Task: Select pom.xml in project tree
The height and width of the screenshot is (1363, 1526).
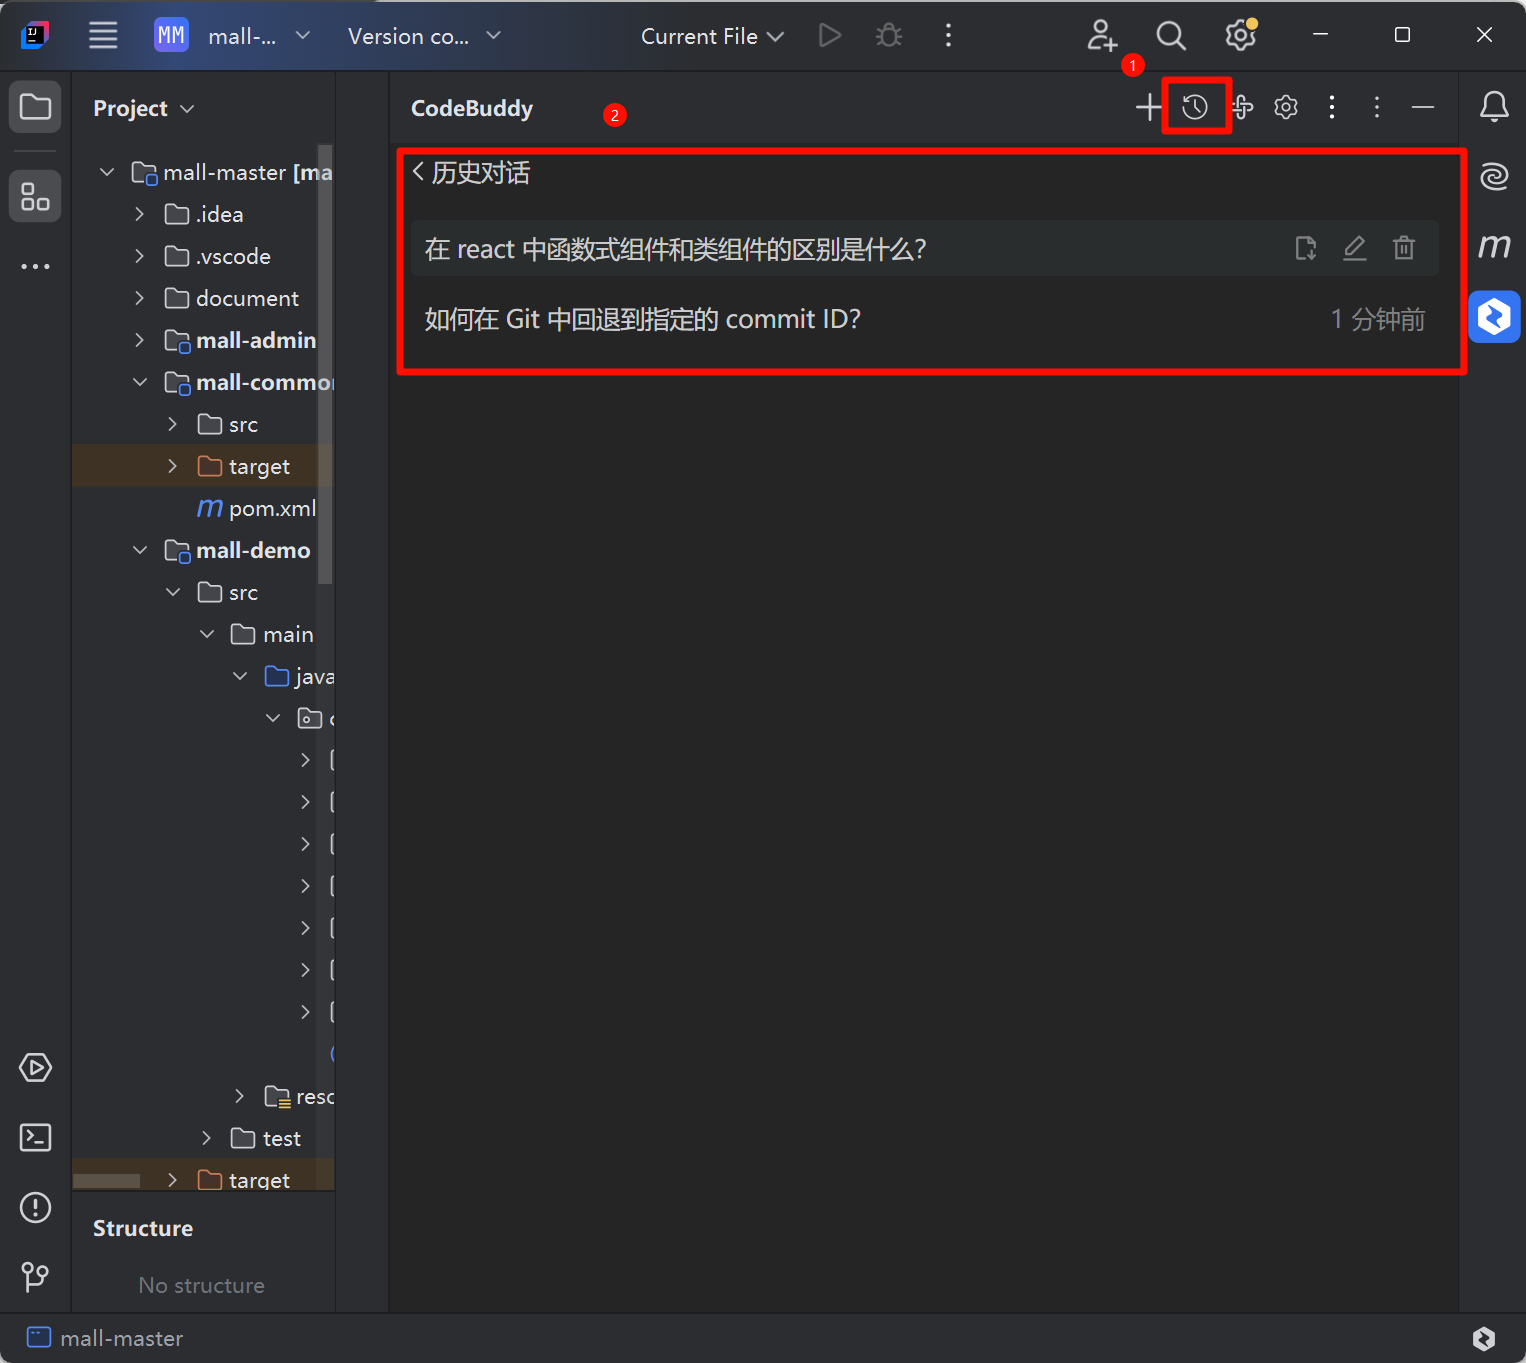Action: coord(271,509)
